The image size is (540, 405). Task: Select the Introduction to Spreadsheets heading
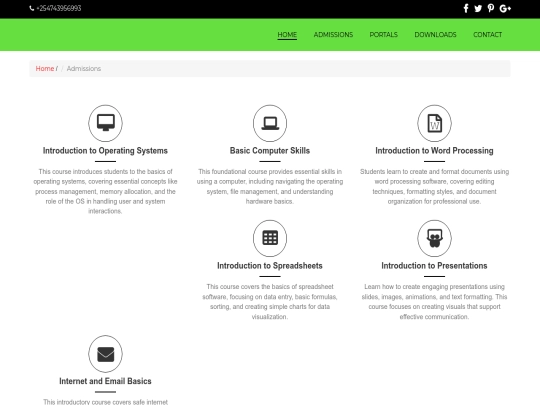(x=270, y=266)
